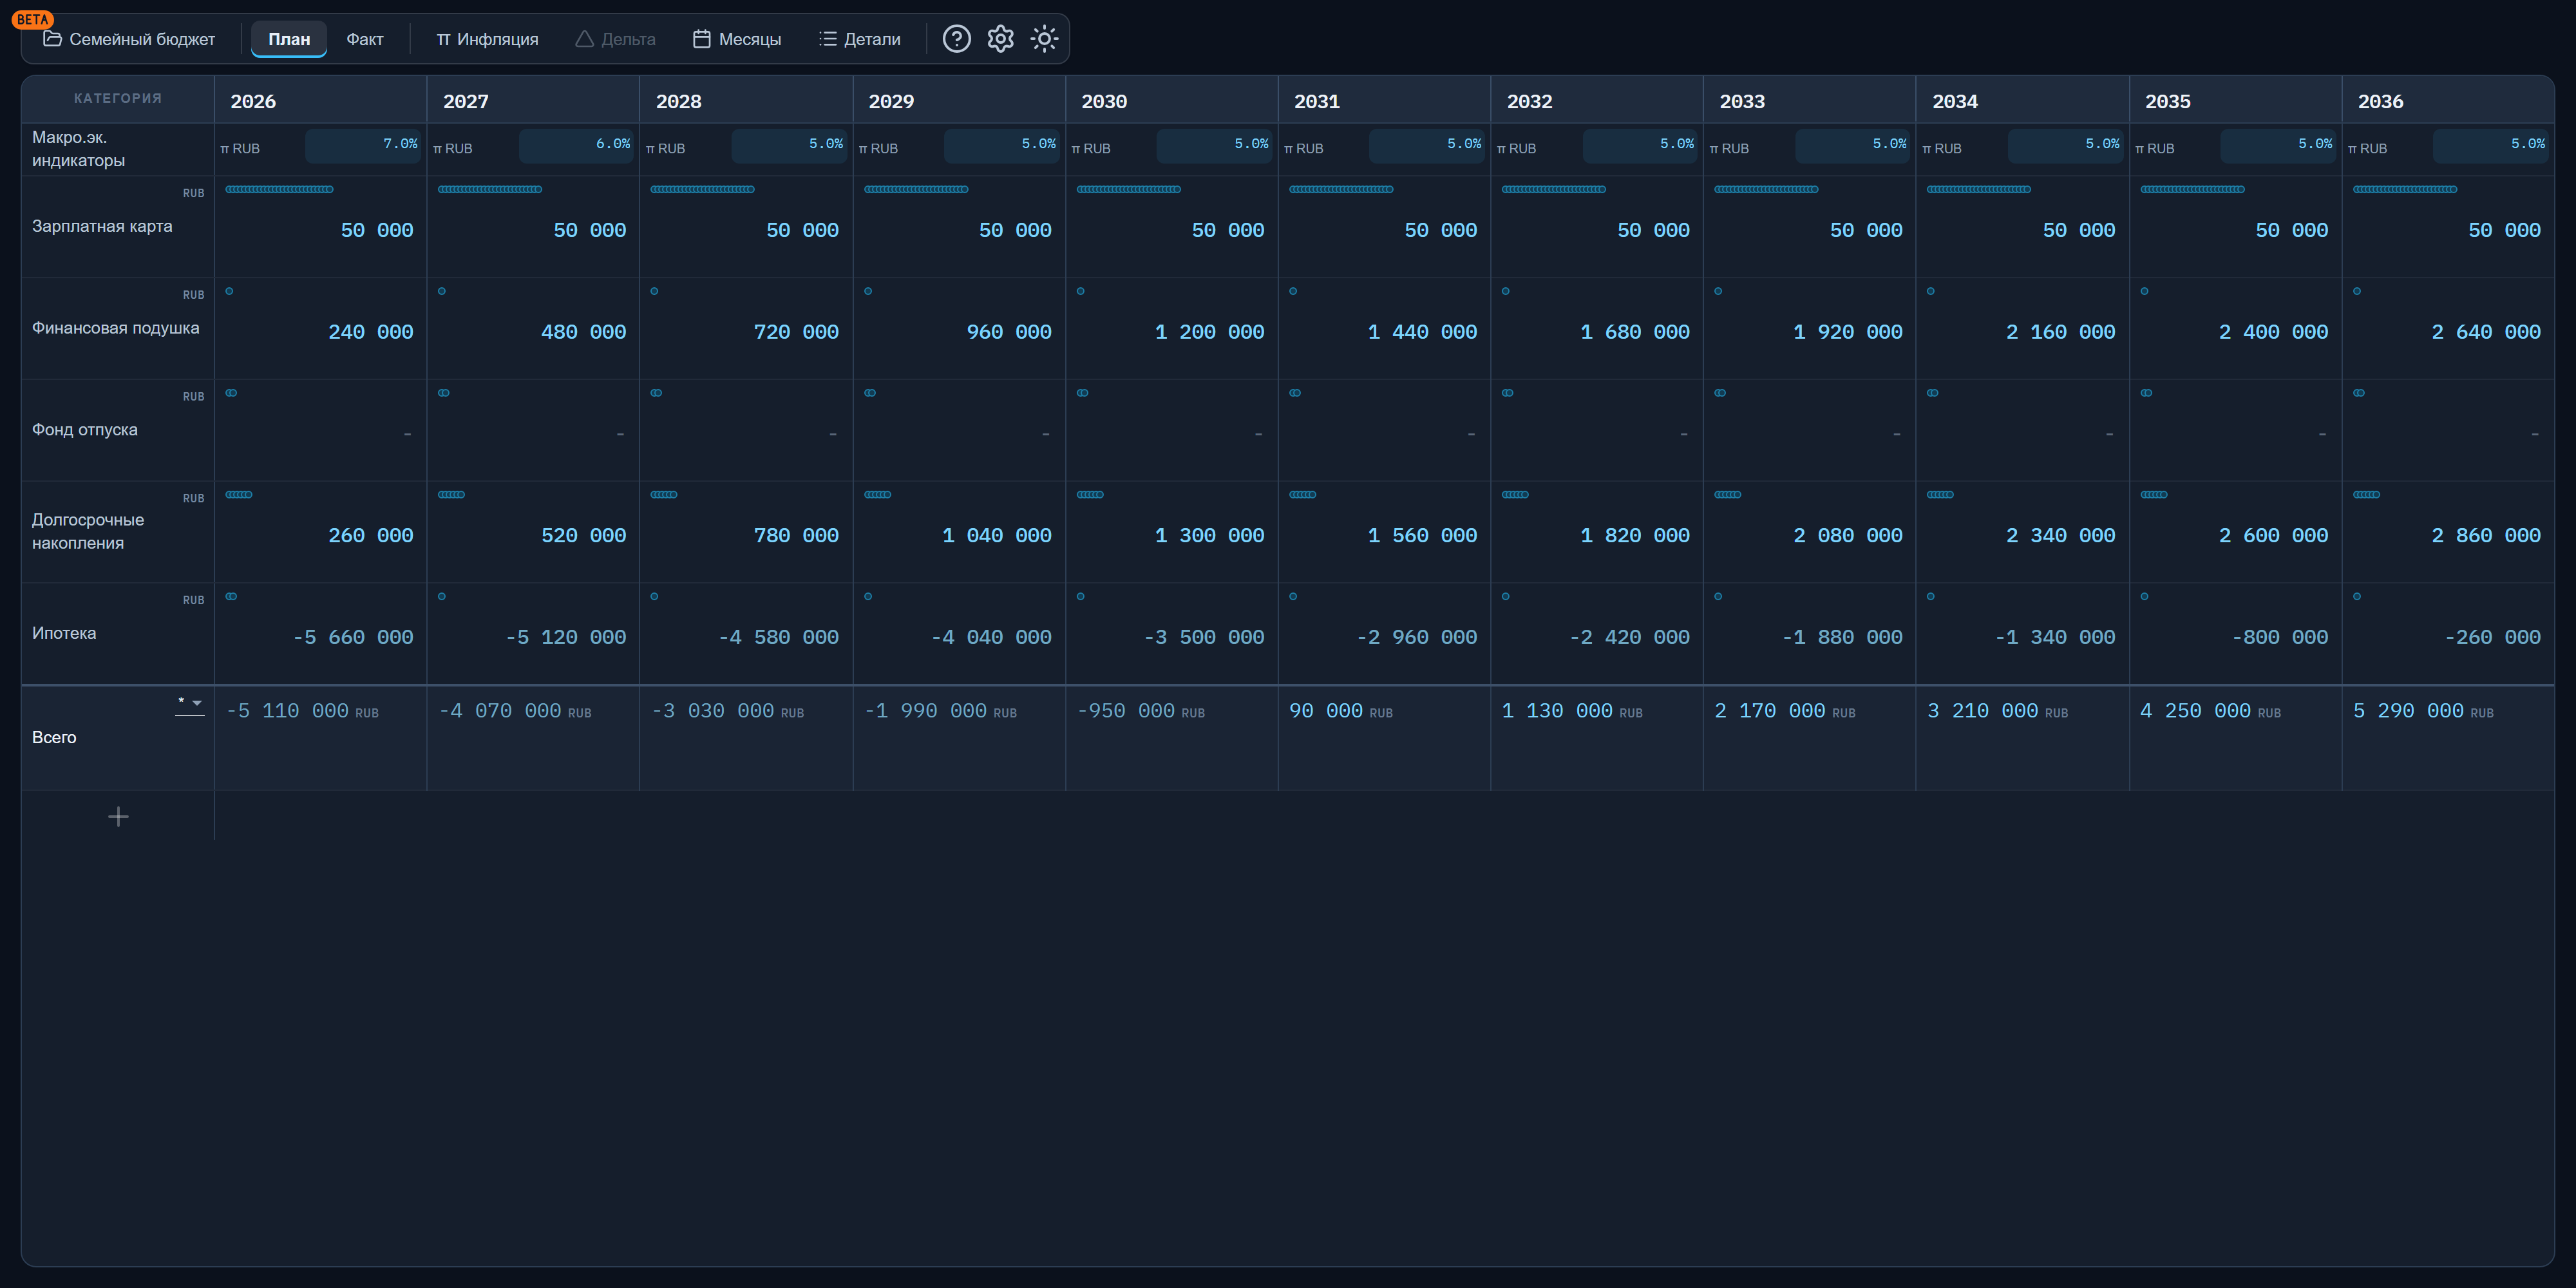Click the -5 660 000 Ипотека value
The image size is (2576, 1288).
tap(352, 637)
